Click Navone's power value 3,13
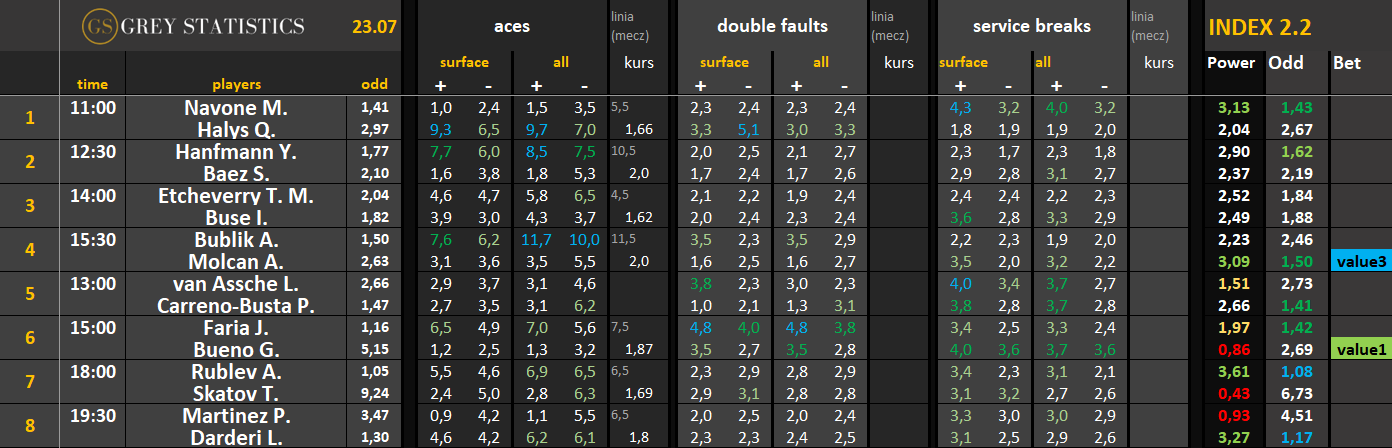Image resolution: width=1392 pixels, height=448 pixels. [1235, 107]
